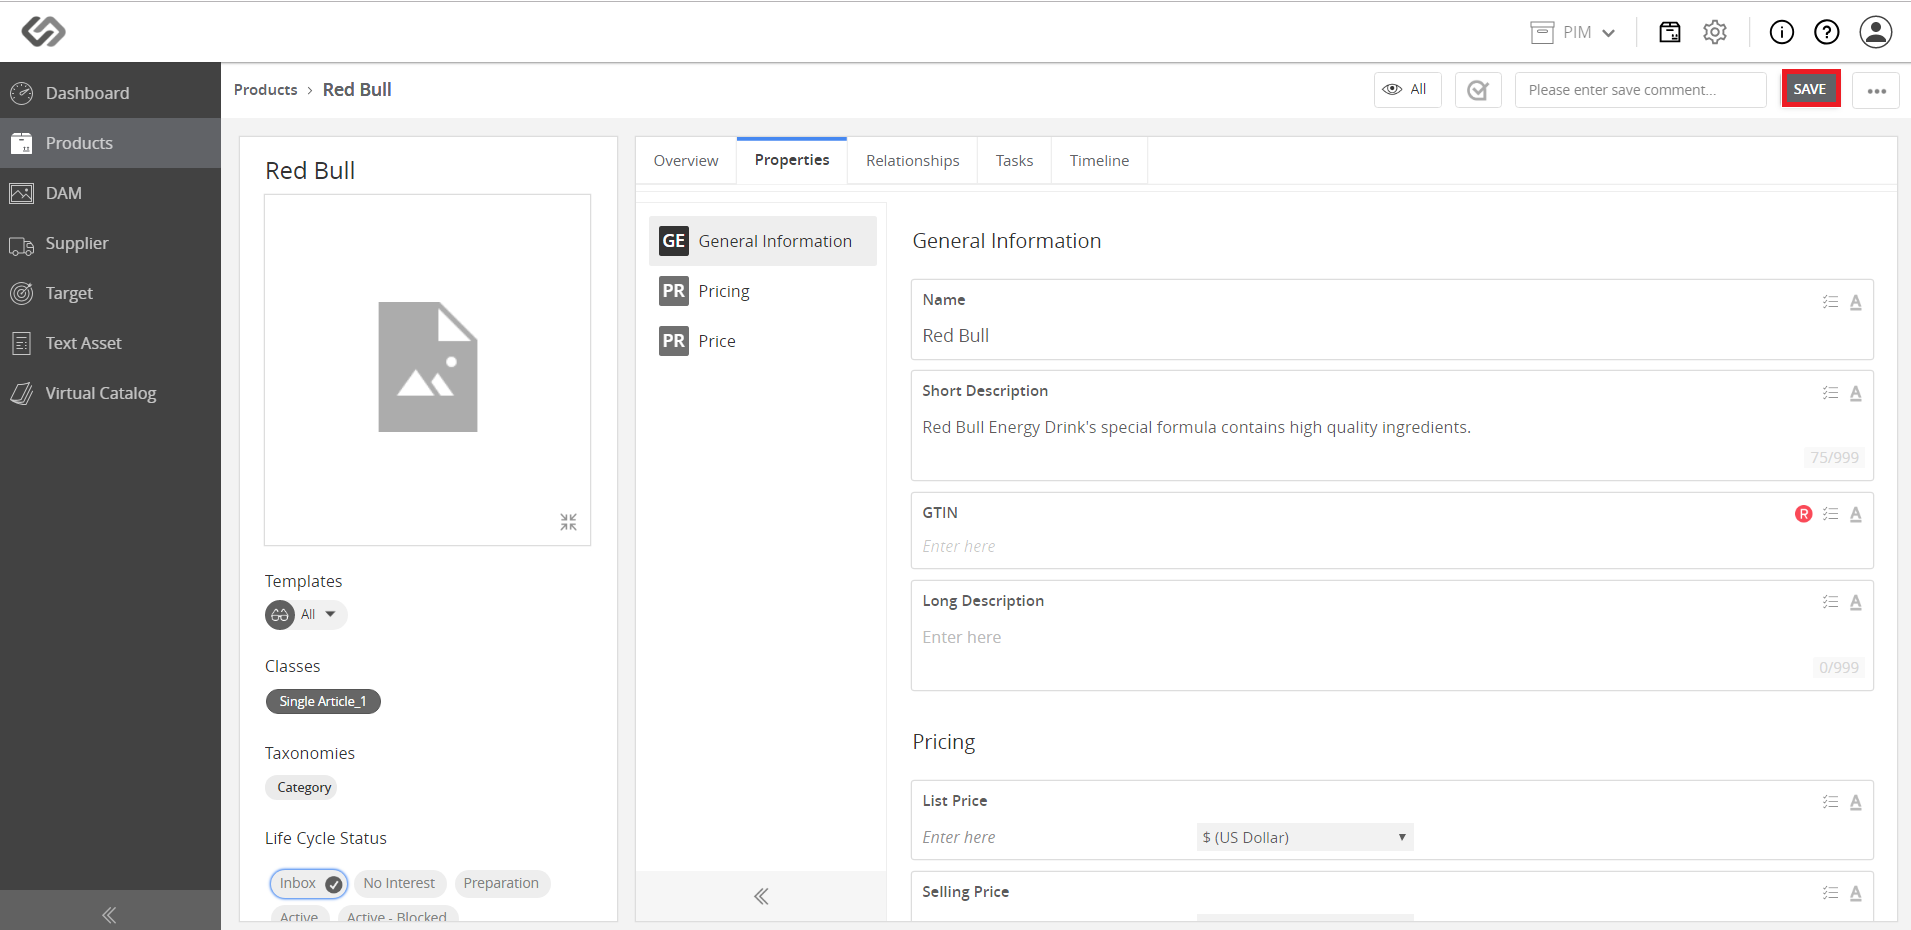This screenshot has width=1911, height=930.
Task: Select the Properties tab
Action: [792, 160]
